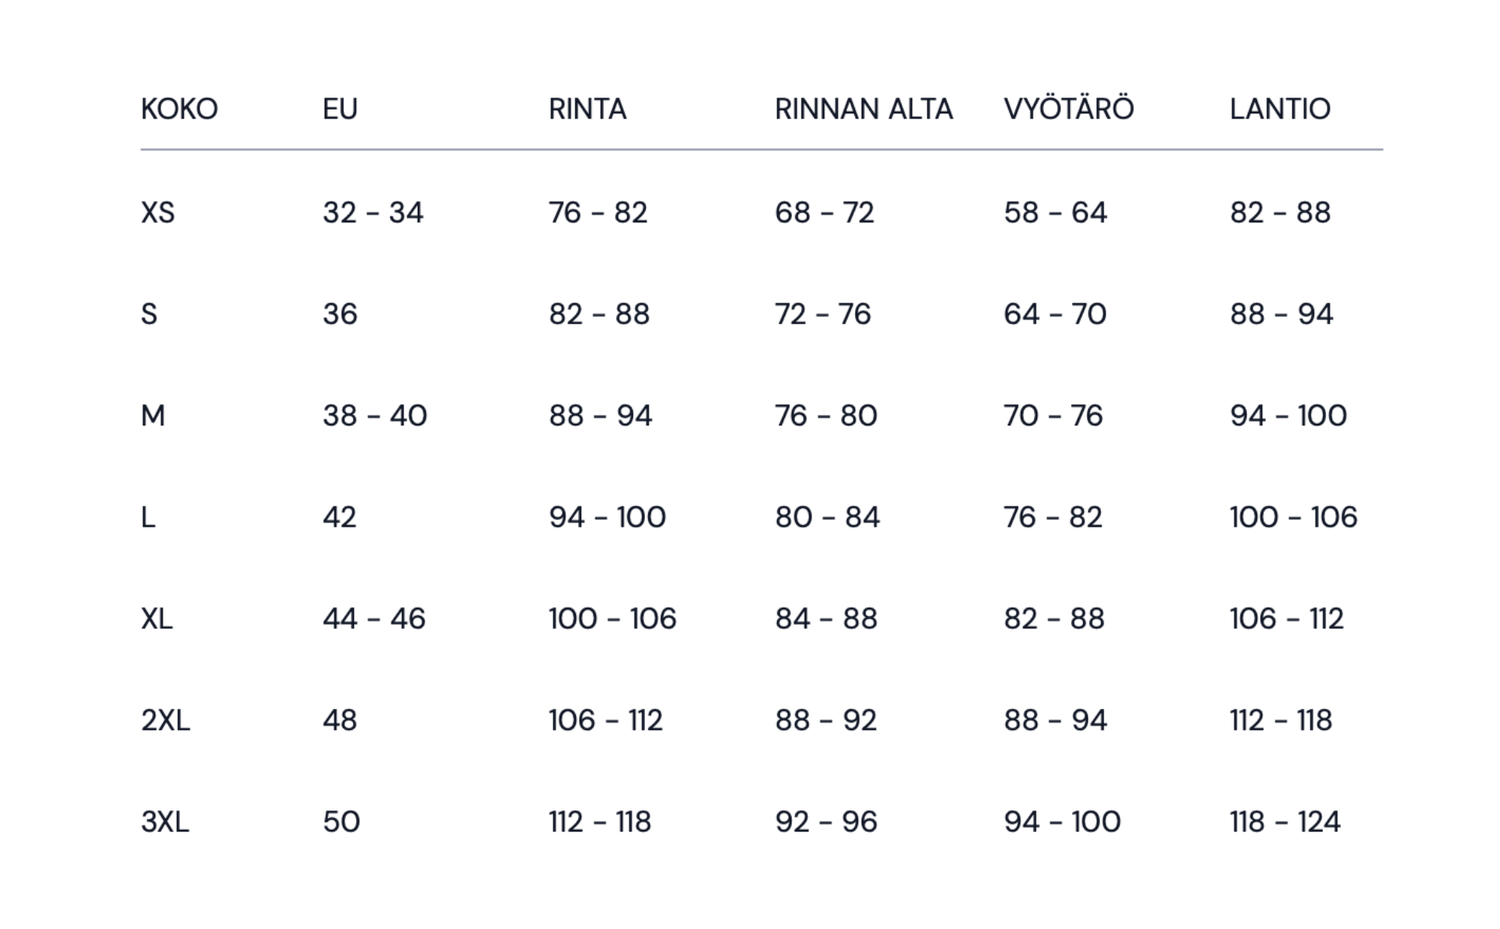Click EU value 32 - 34
This screenshot has height=929, width=1500.
[373, 212]
